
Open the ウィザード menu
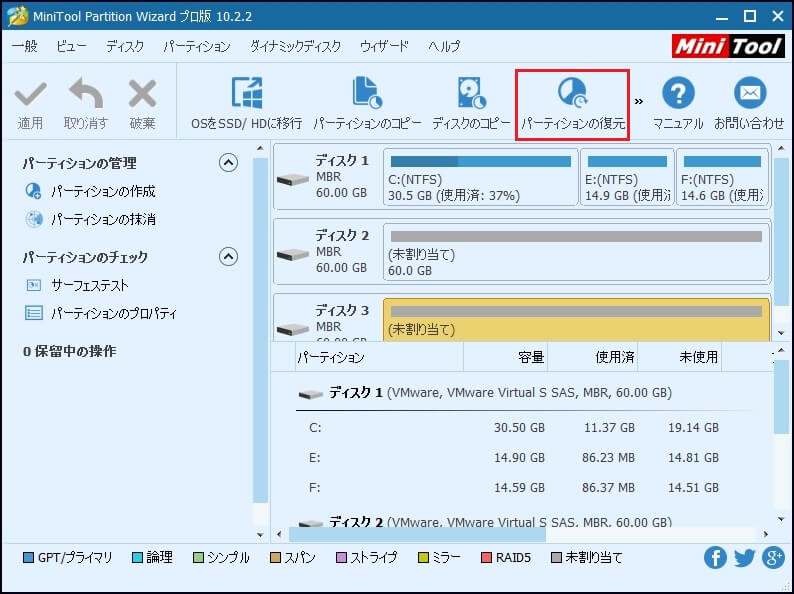384,47
